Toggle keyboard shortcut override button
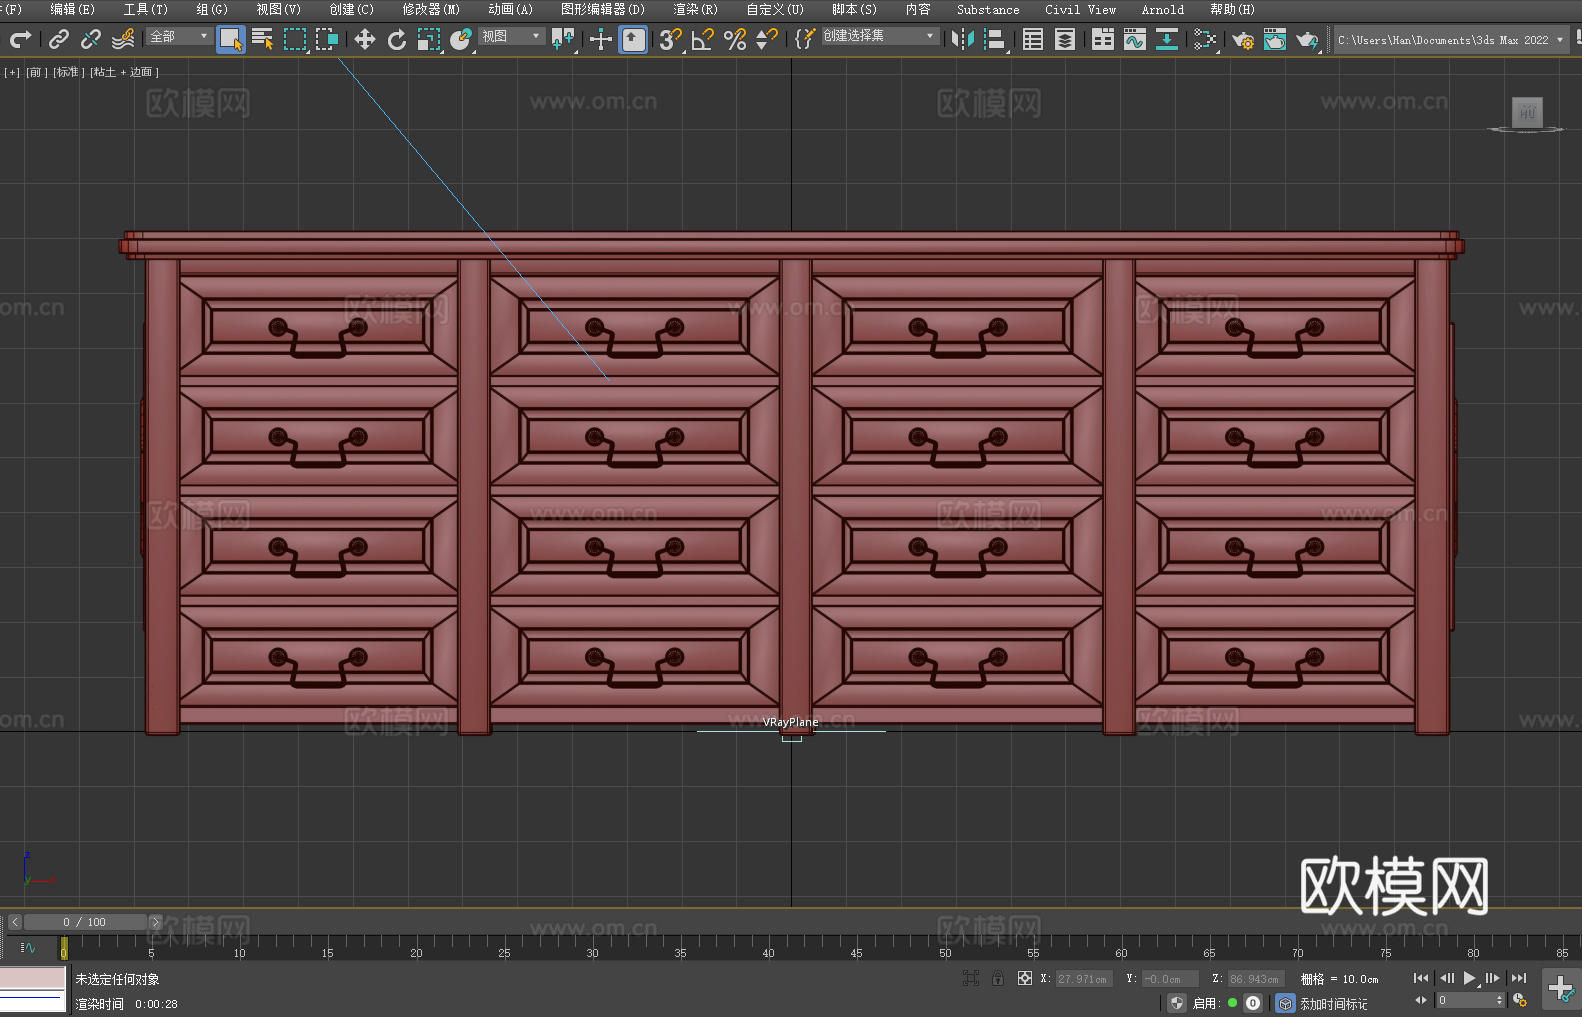The height and width of the screenshot is (1017, 1582). (633, 39)
